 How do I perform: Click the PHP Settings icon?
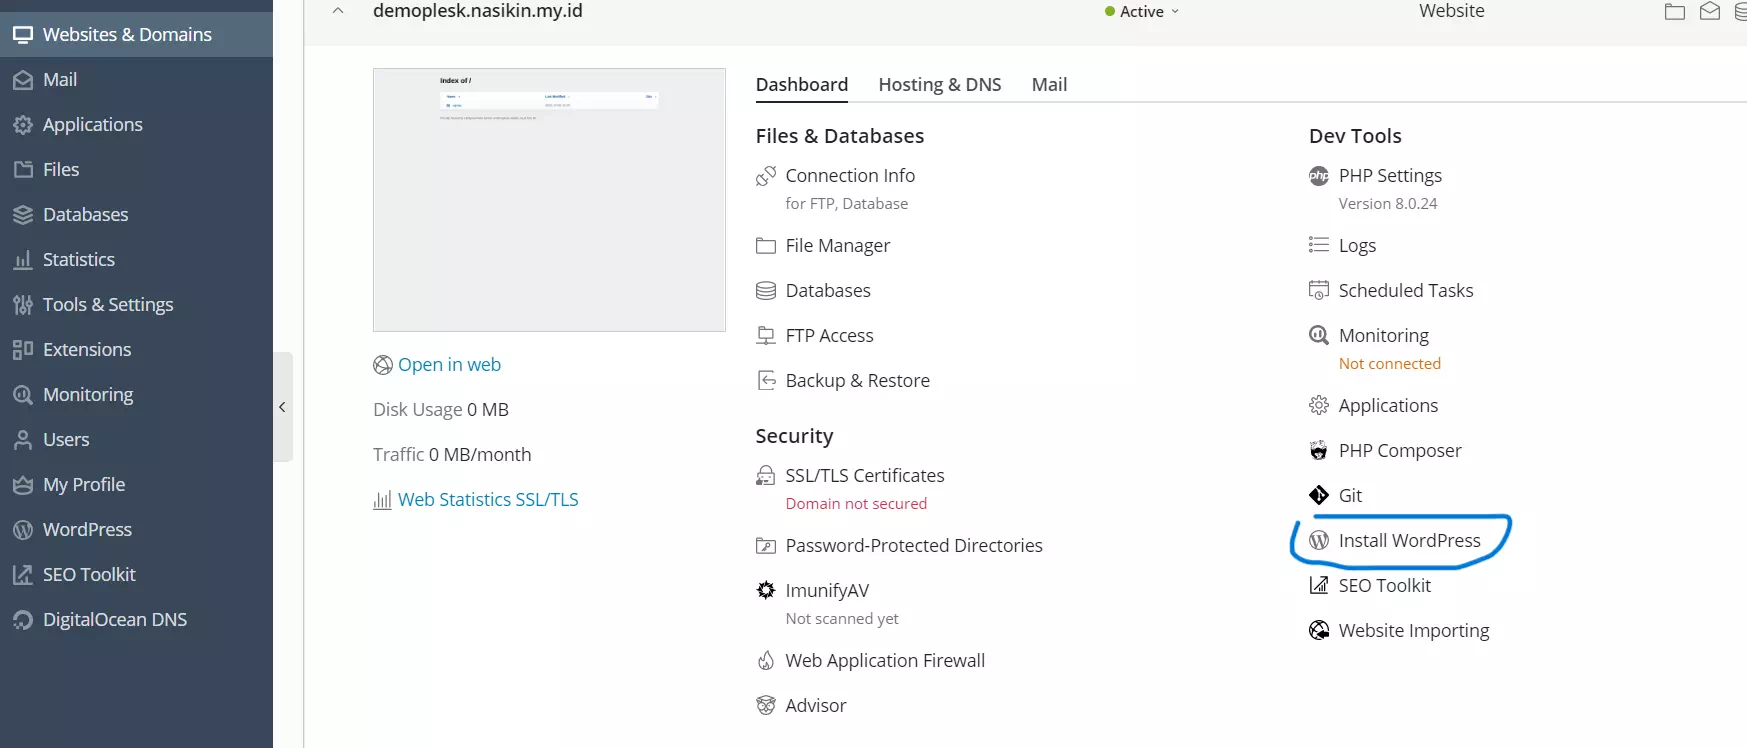click(x=1319, y=176)
